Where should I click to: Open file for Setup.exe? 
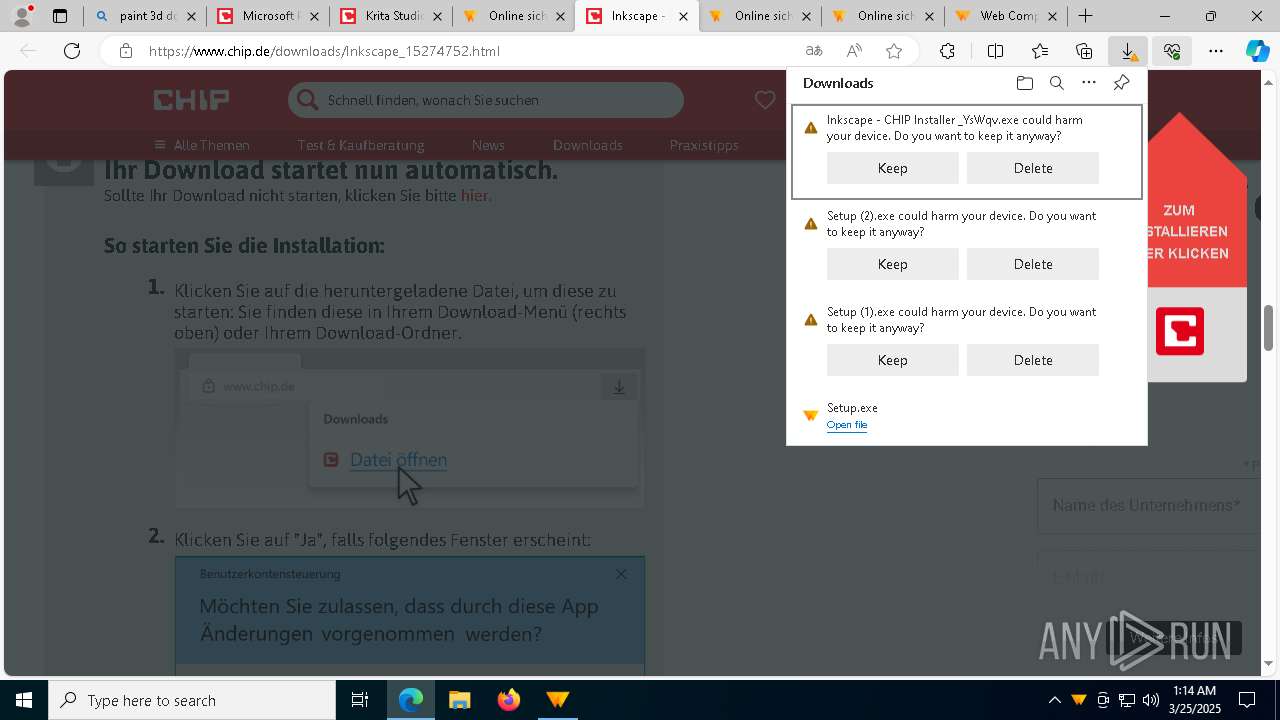(847, 425)
